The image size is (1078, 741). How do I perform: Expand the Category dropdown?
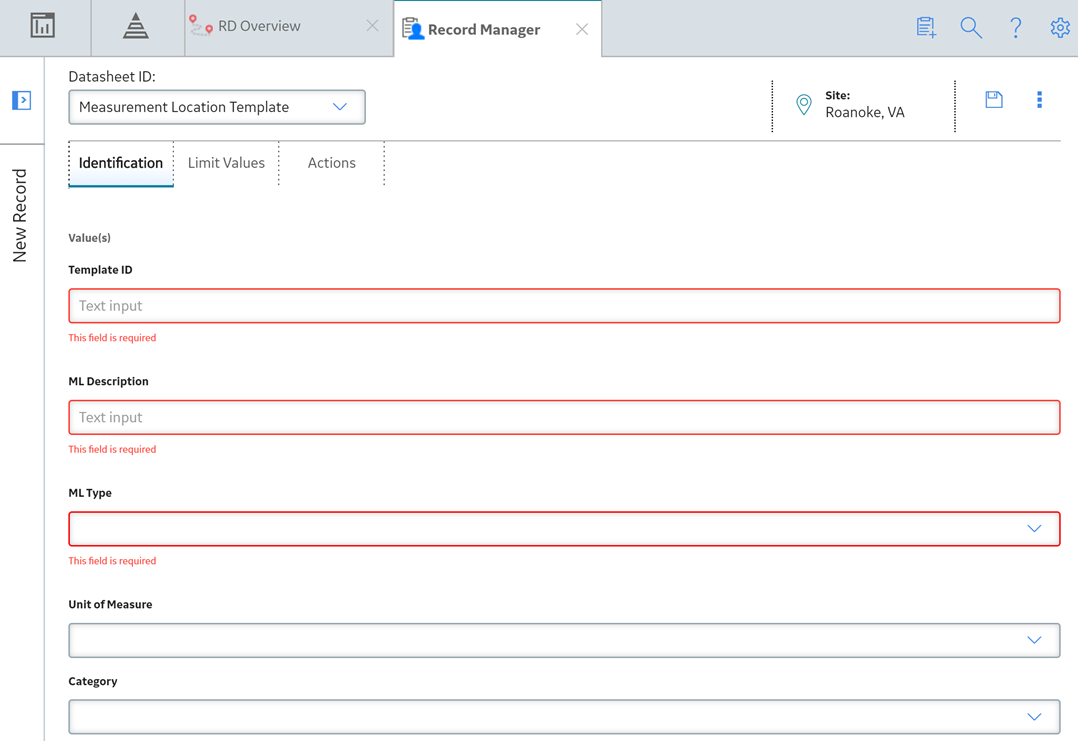pos(564,717)
